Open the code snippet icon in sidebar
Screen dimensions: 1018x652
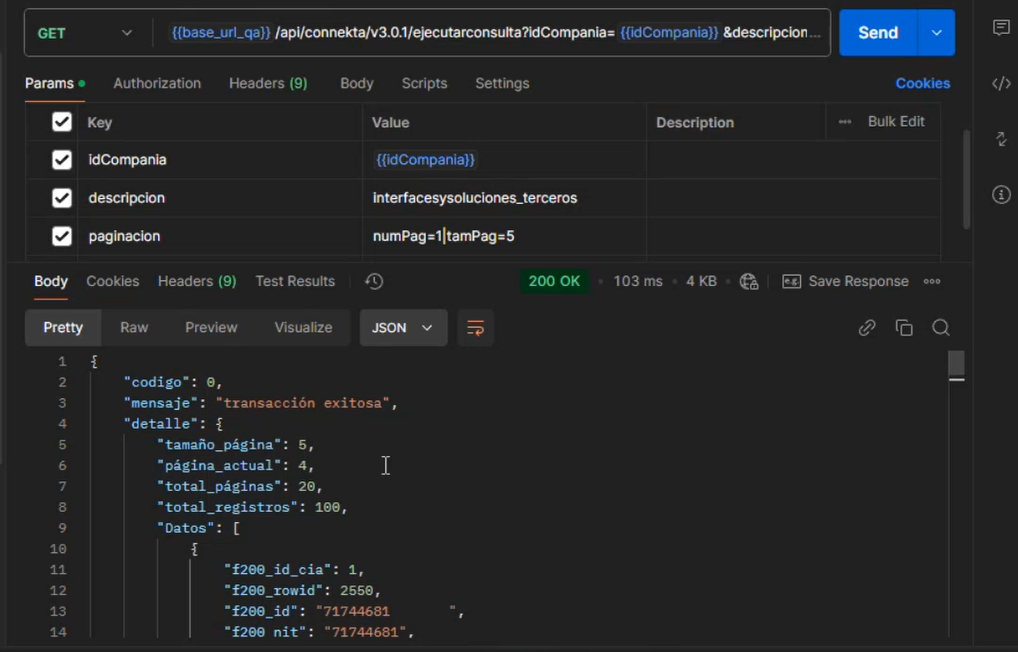click(x=1001, y=84)
